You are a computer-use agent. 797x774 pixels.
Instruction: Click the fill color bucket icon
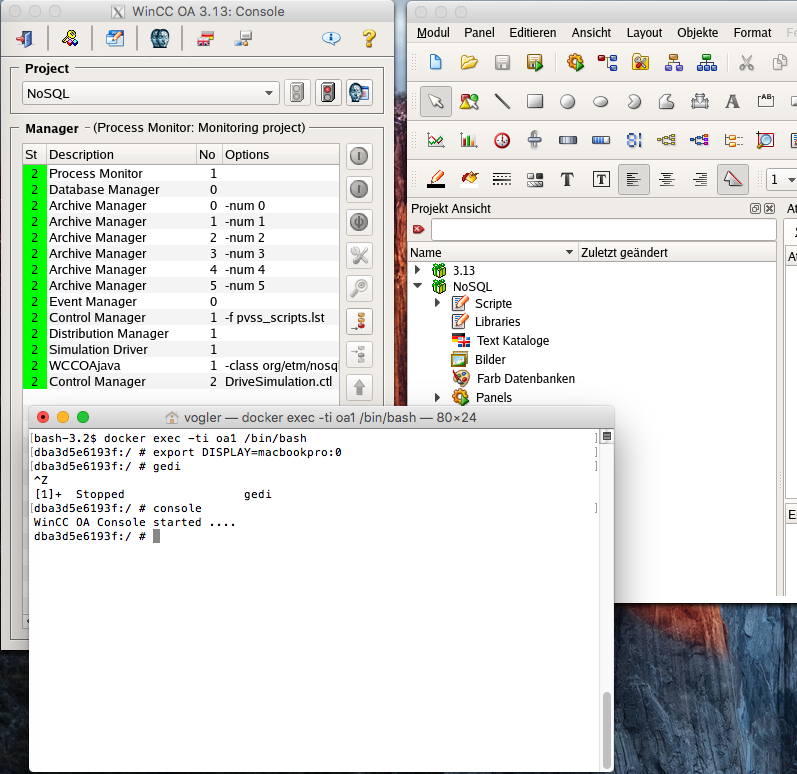coord(470,178)
